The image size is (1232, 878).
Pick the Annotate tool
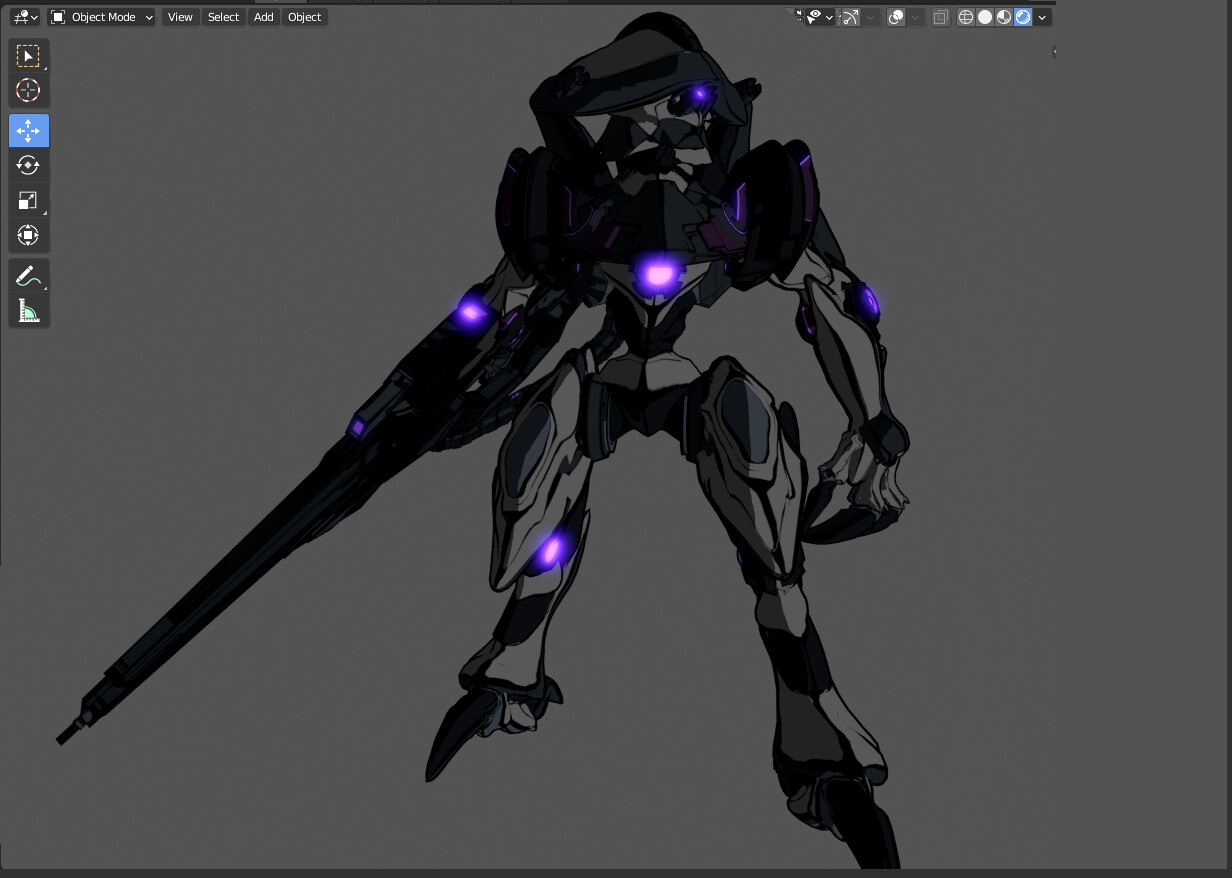pyautogui.click(x=28, y=275)
